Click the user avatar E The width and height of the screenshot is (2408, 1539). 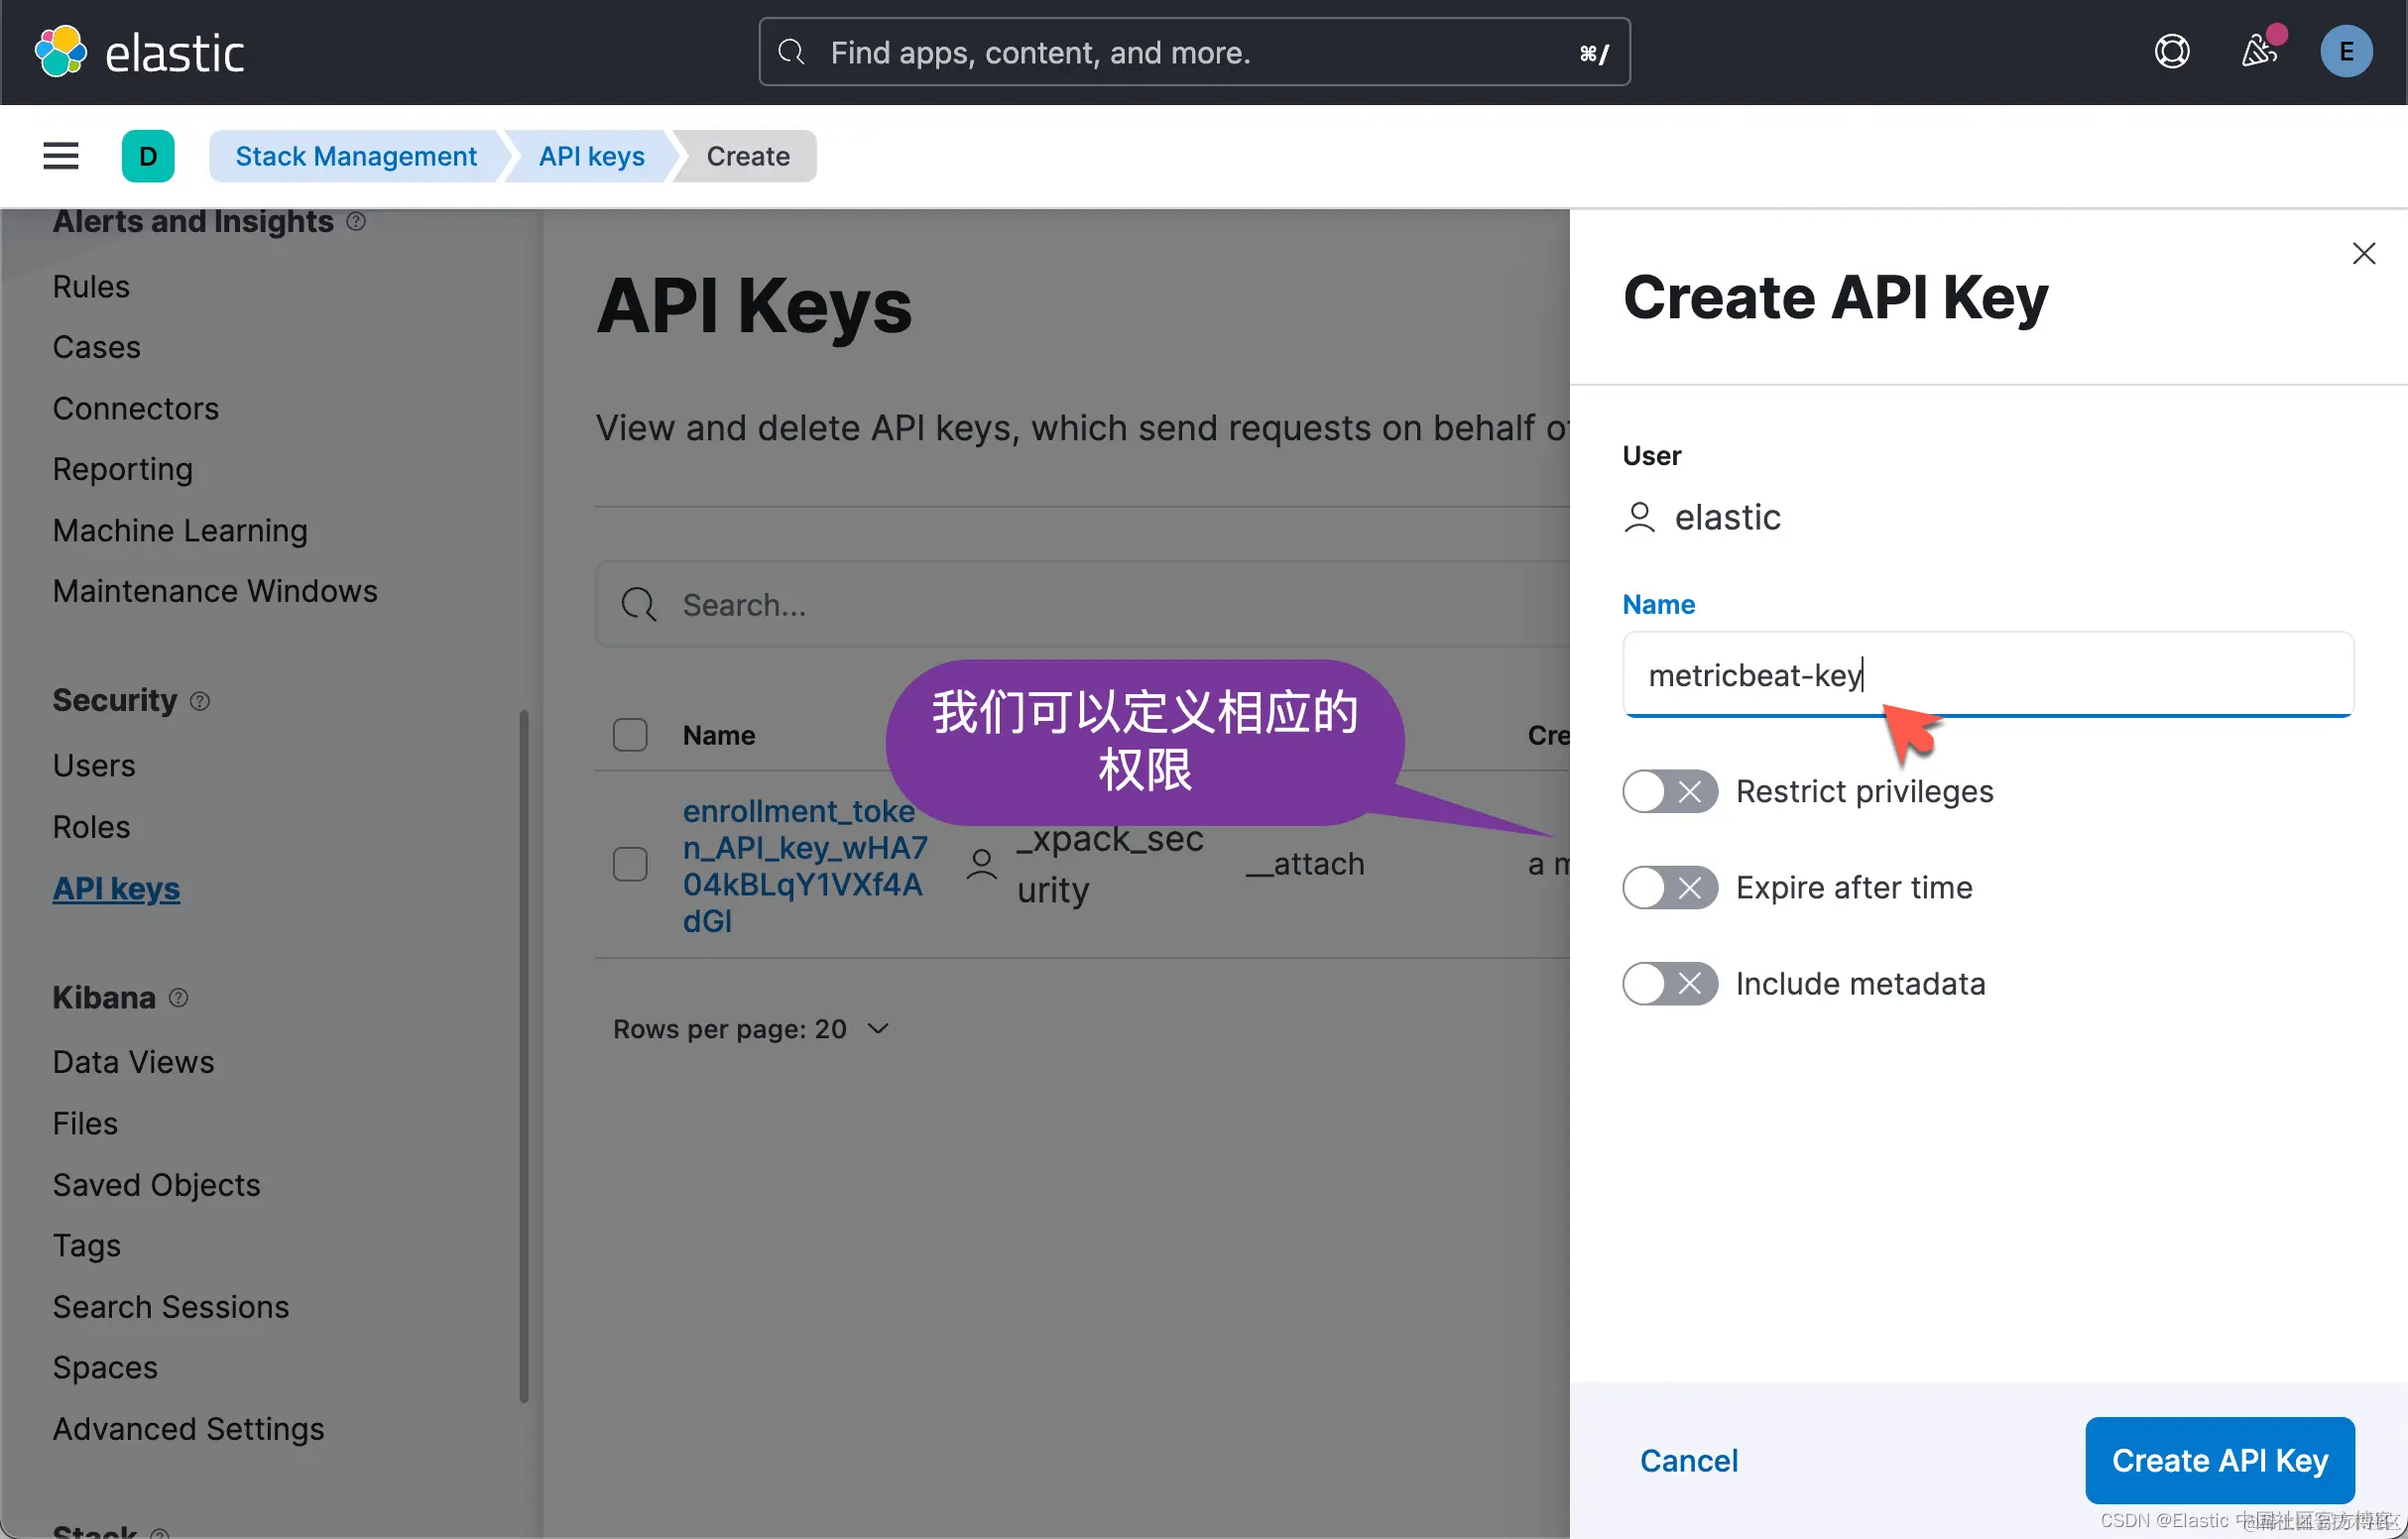(x=2345, y=52)
